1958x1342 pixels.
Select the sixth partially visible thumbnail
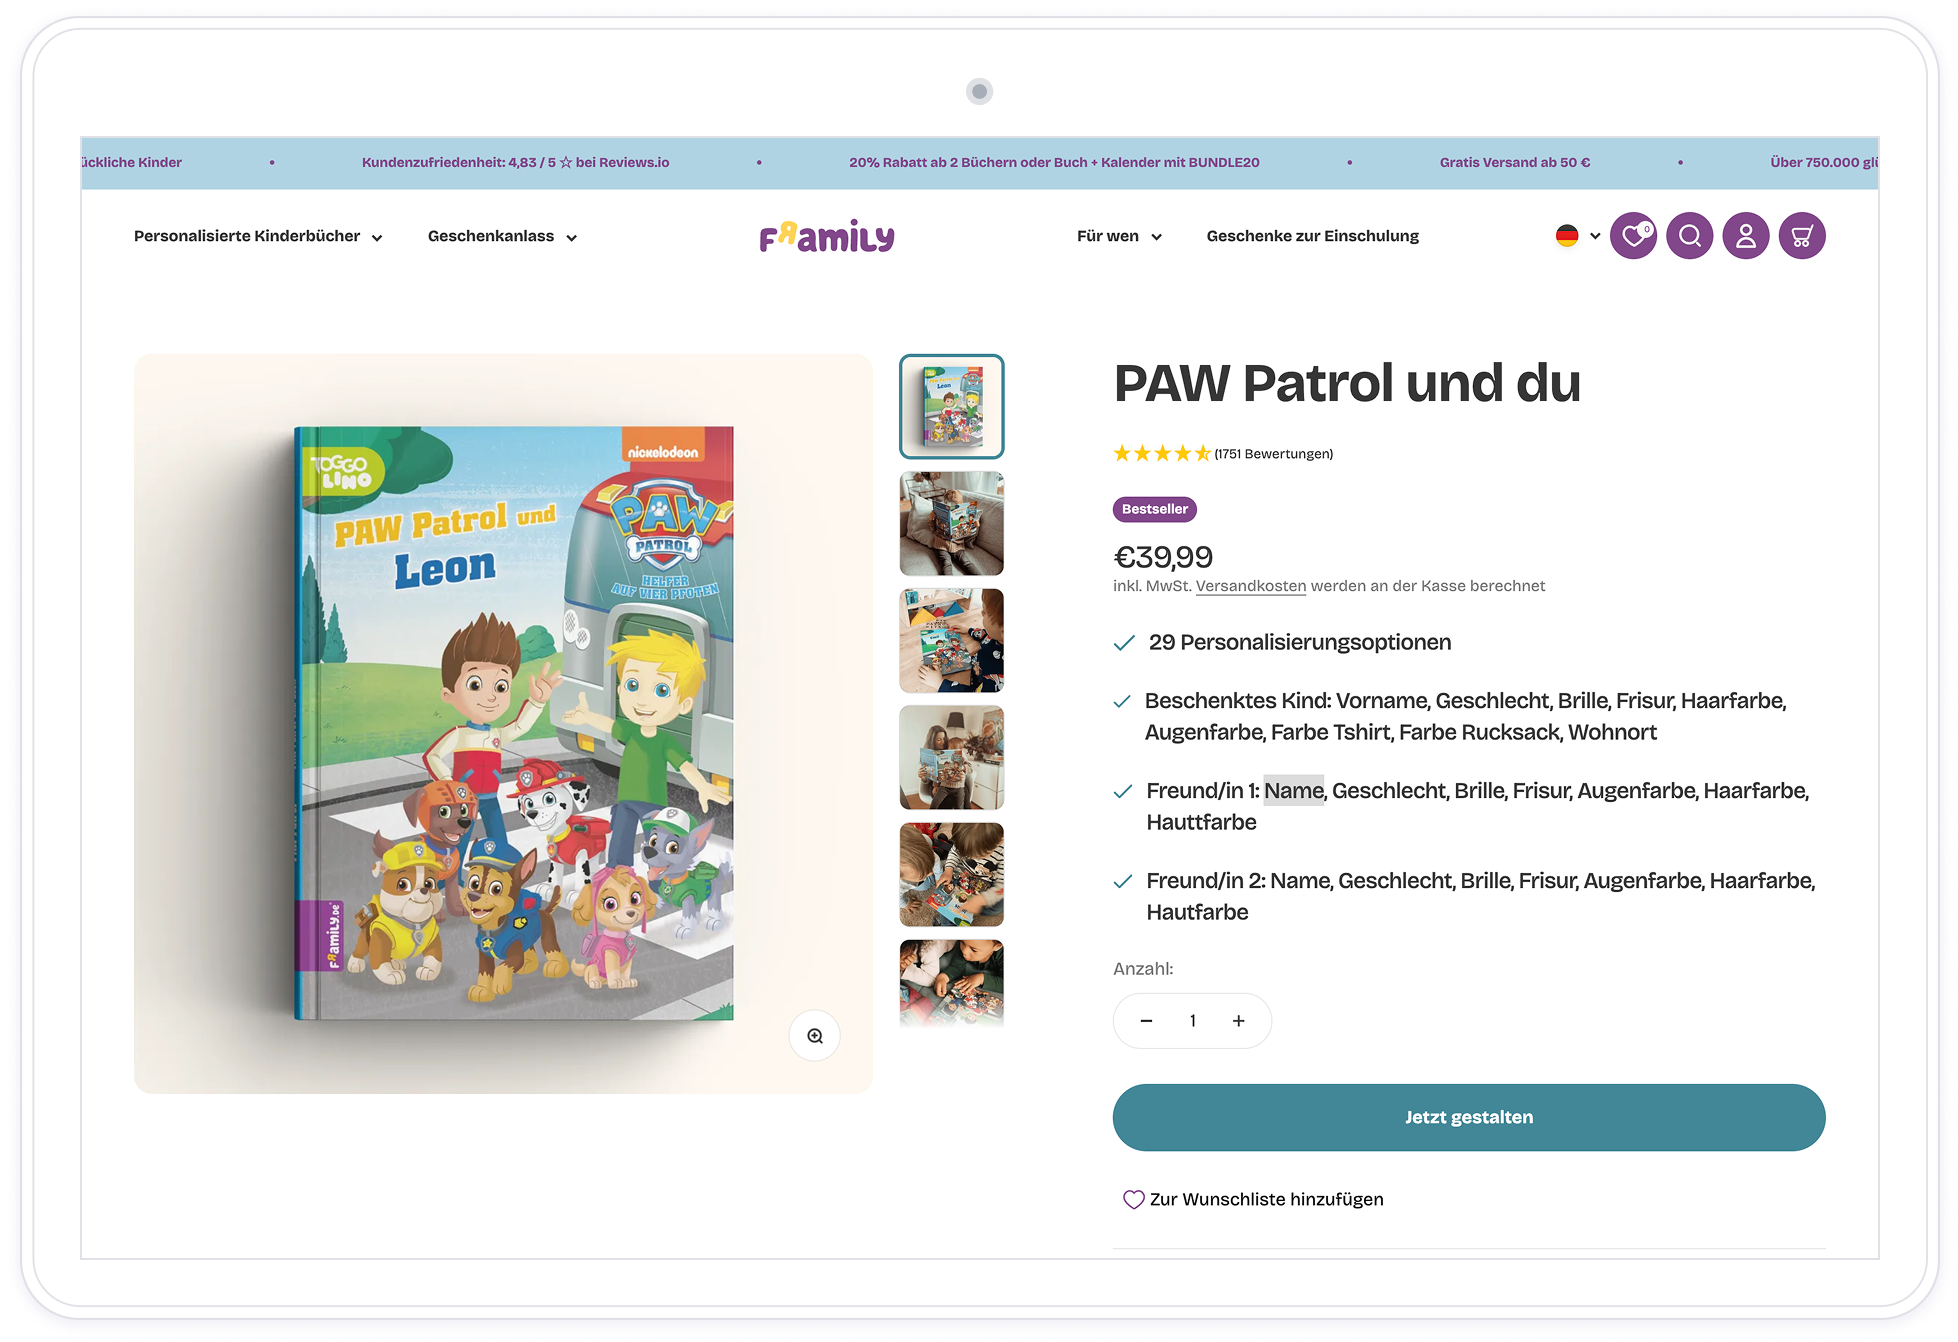coord(952,984)
